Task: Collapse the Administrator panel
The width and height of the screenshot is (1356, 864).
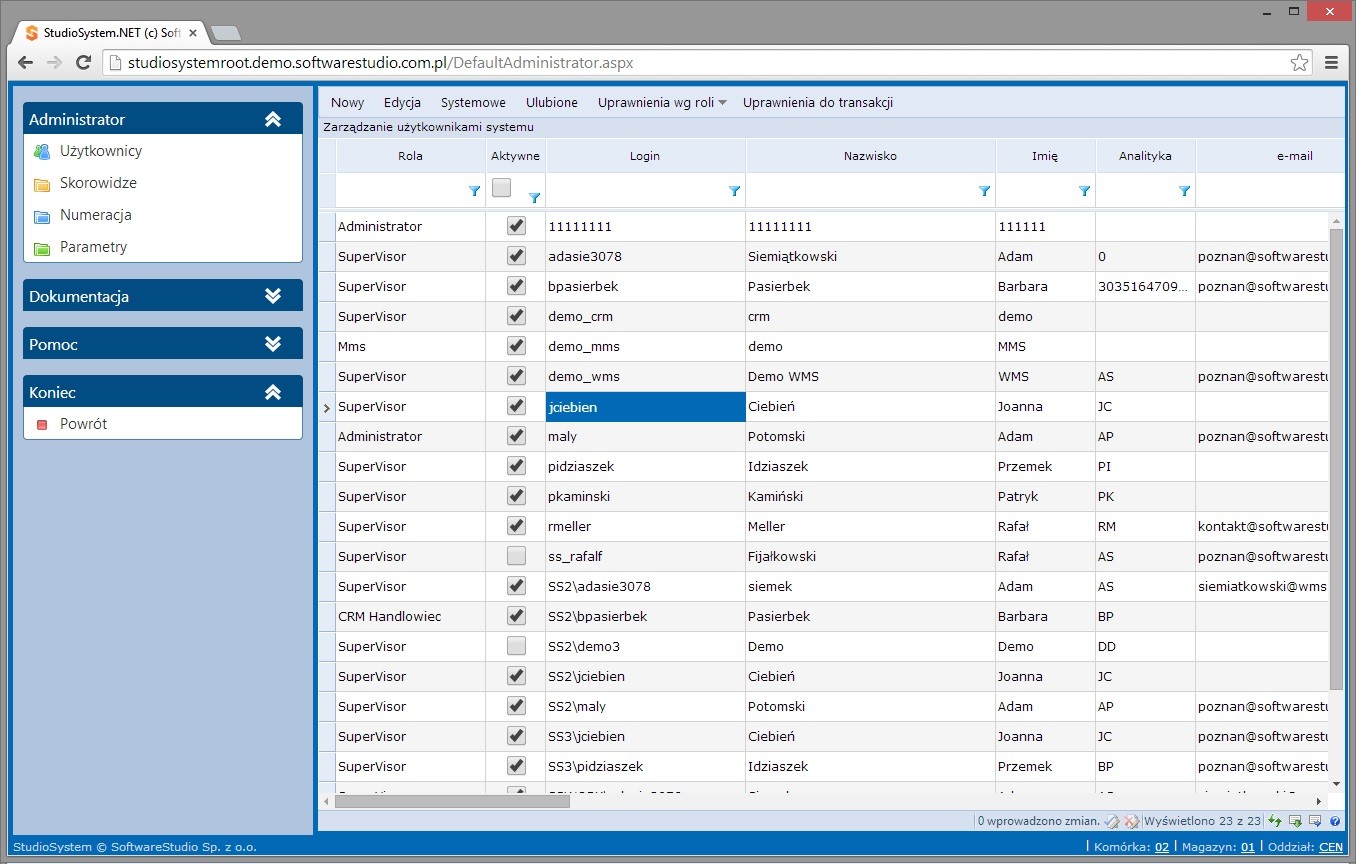Action: 273,119
